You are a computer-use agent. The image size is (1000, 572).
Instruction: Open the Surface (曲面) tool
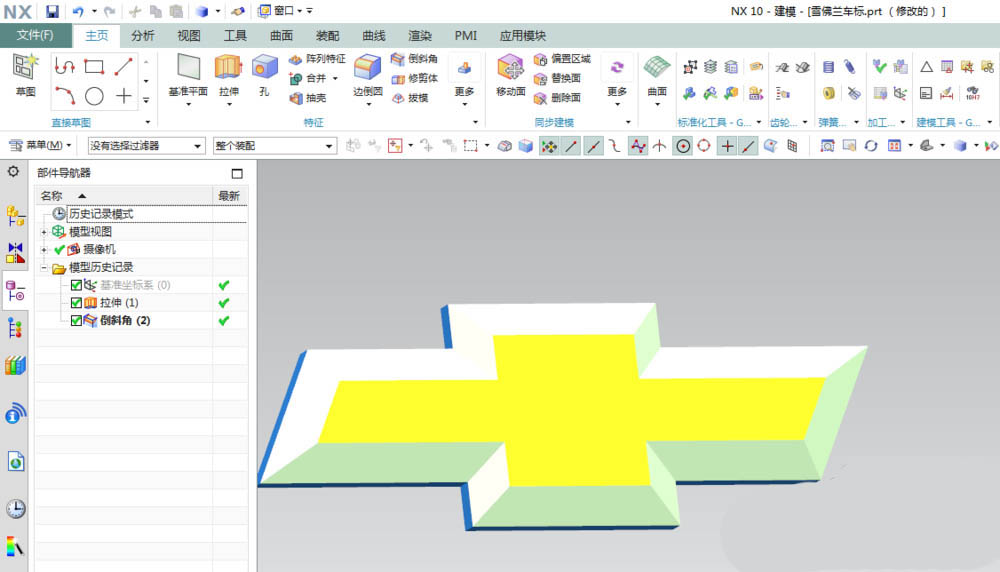pos(657,75)
